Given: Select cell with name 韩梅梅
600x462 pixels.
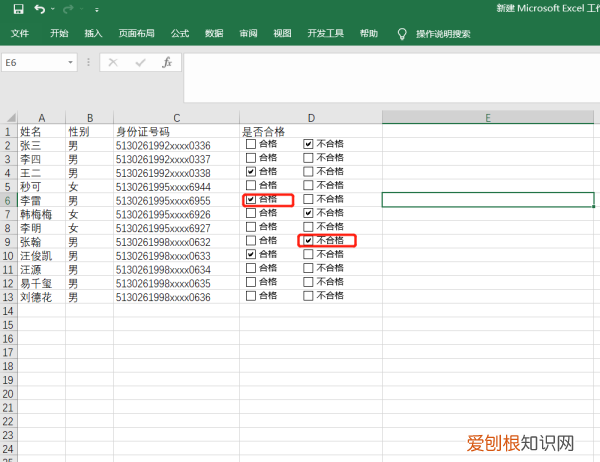Looking at the screenshot, I should [x=41, y=214].
